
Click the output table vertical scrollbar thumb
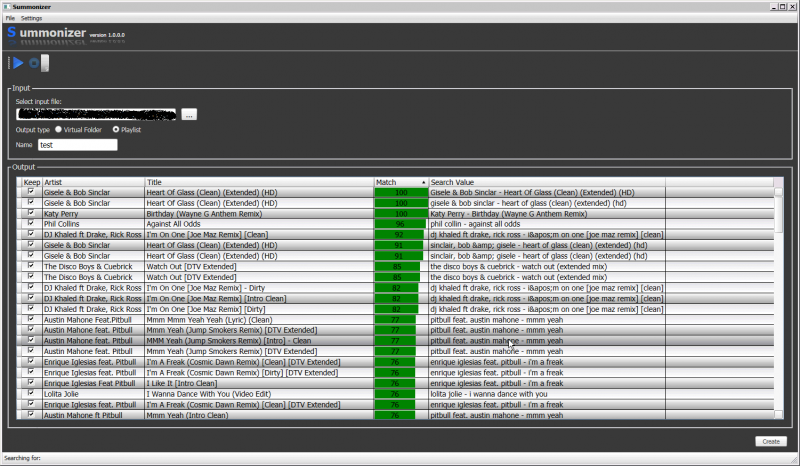(x=778, y=213)
